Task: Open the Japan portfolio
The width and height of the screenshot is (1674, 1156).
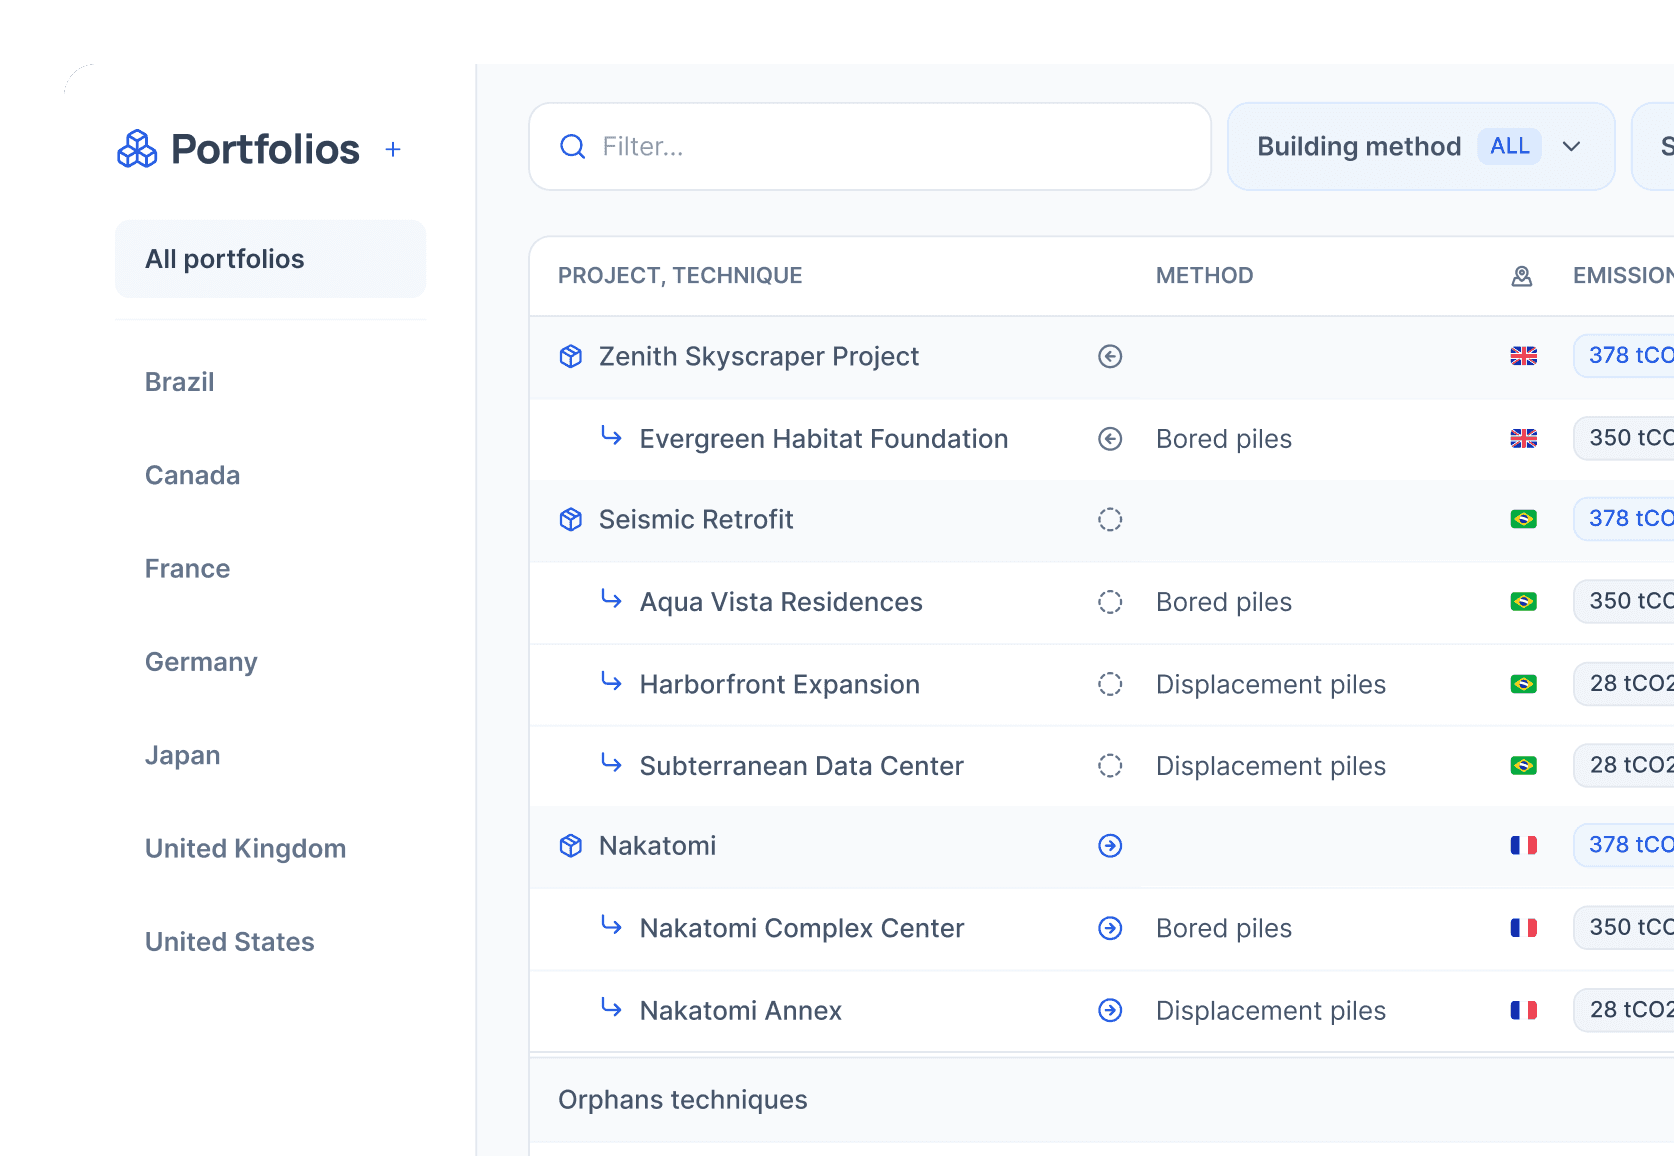Action: (182, 755)
